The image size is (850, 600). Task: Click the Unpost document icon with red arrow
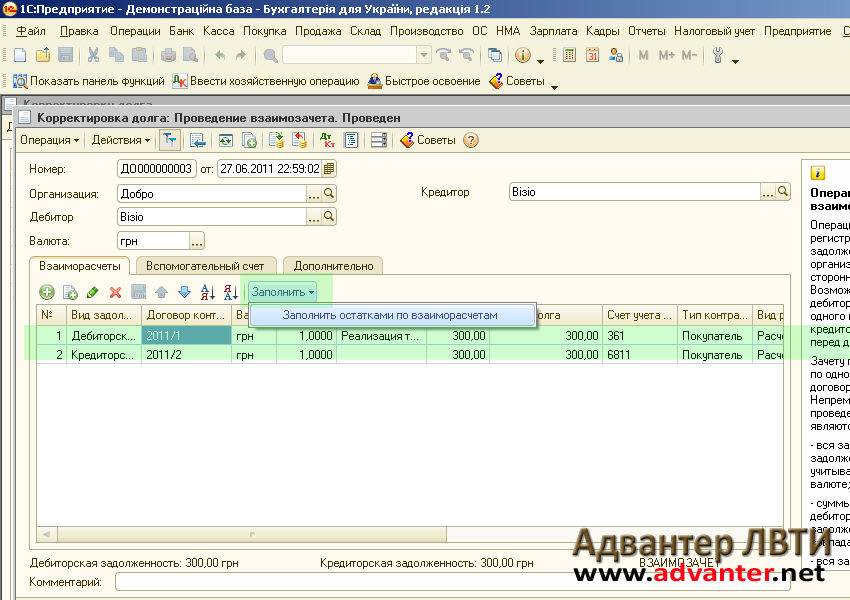click(299, 140)
